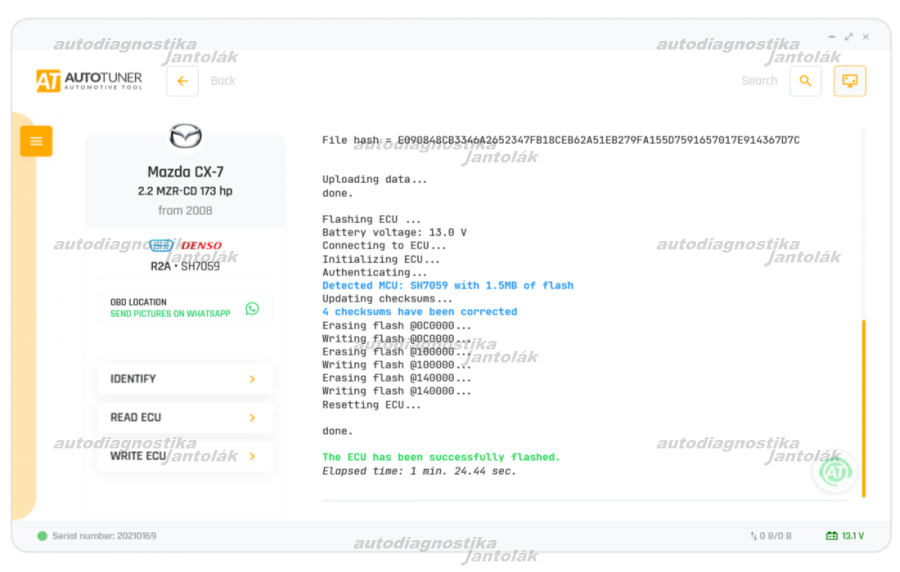Viewport: 900px width, 572px height.
Task: Open the search magnifier icon
Action: (x=805, y=81)
